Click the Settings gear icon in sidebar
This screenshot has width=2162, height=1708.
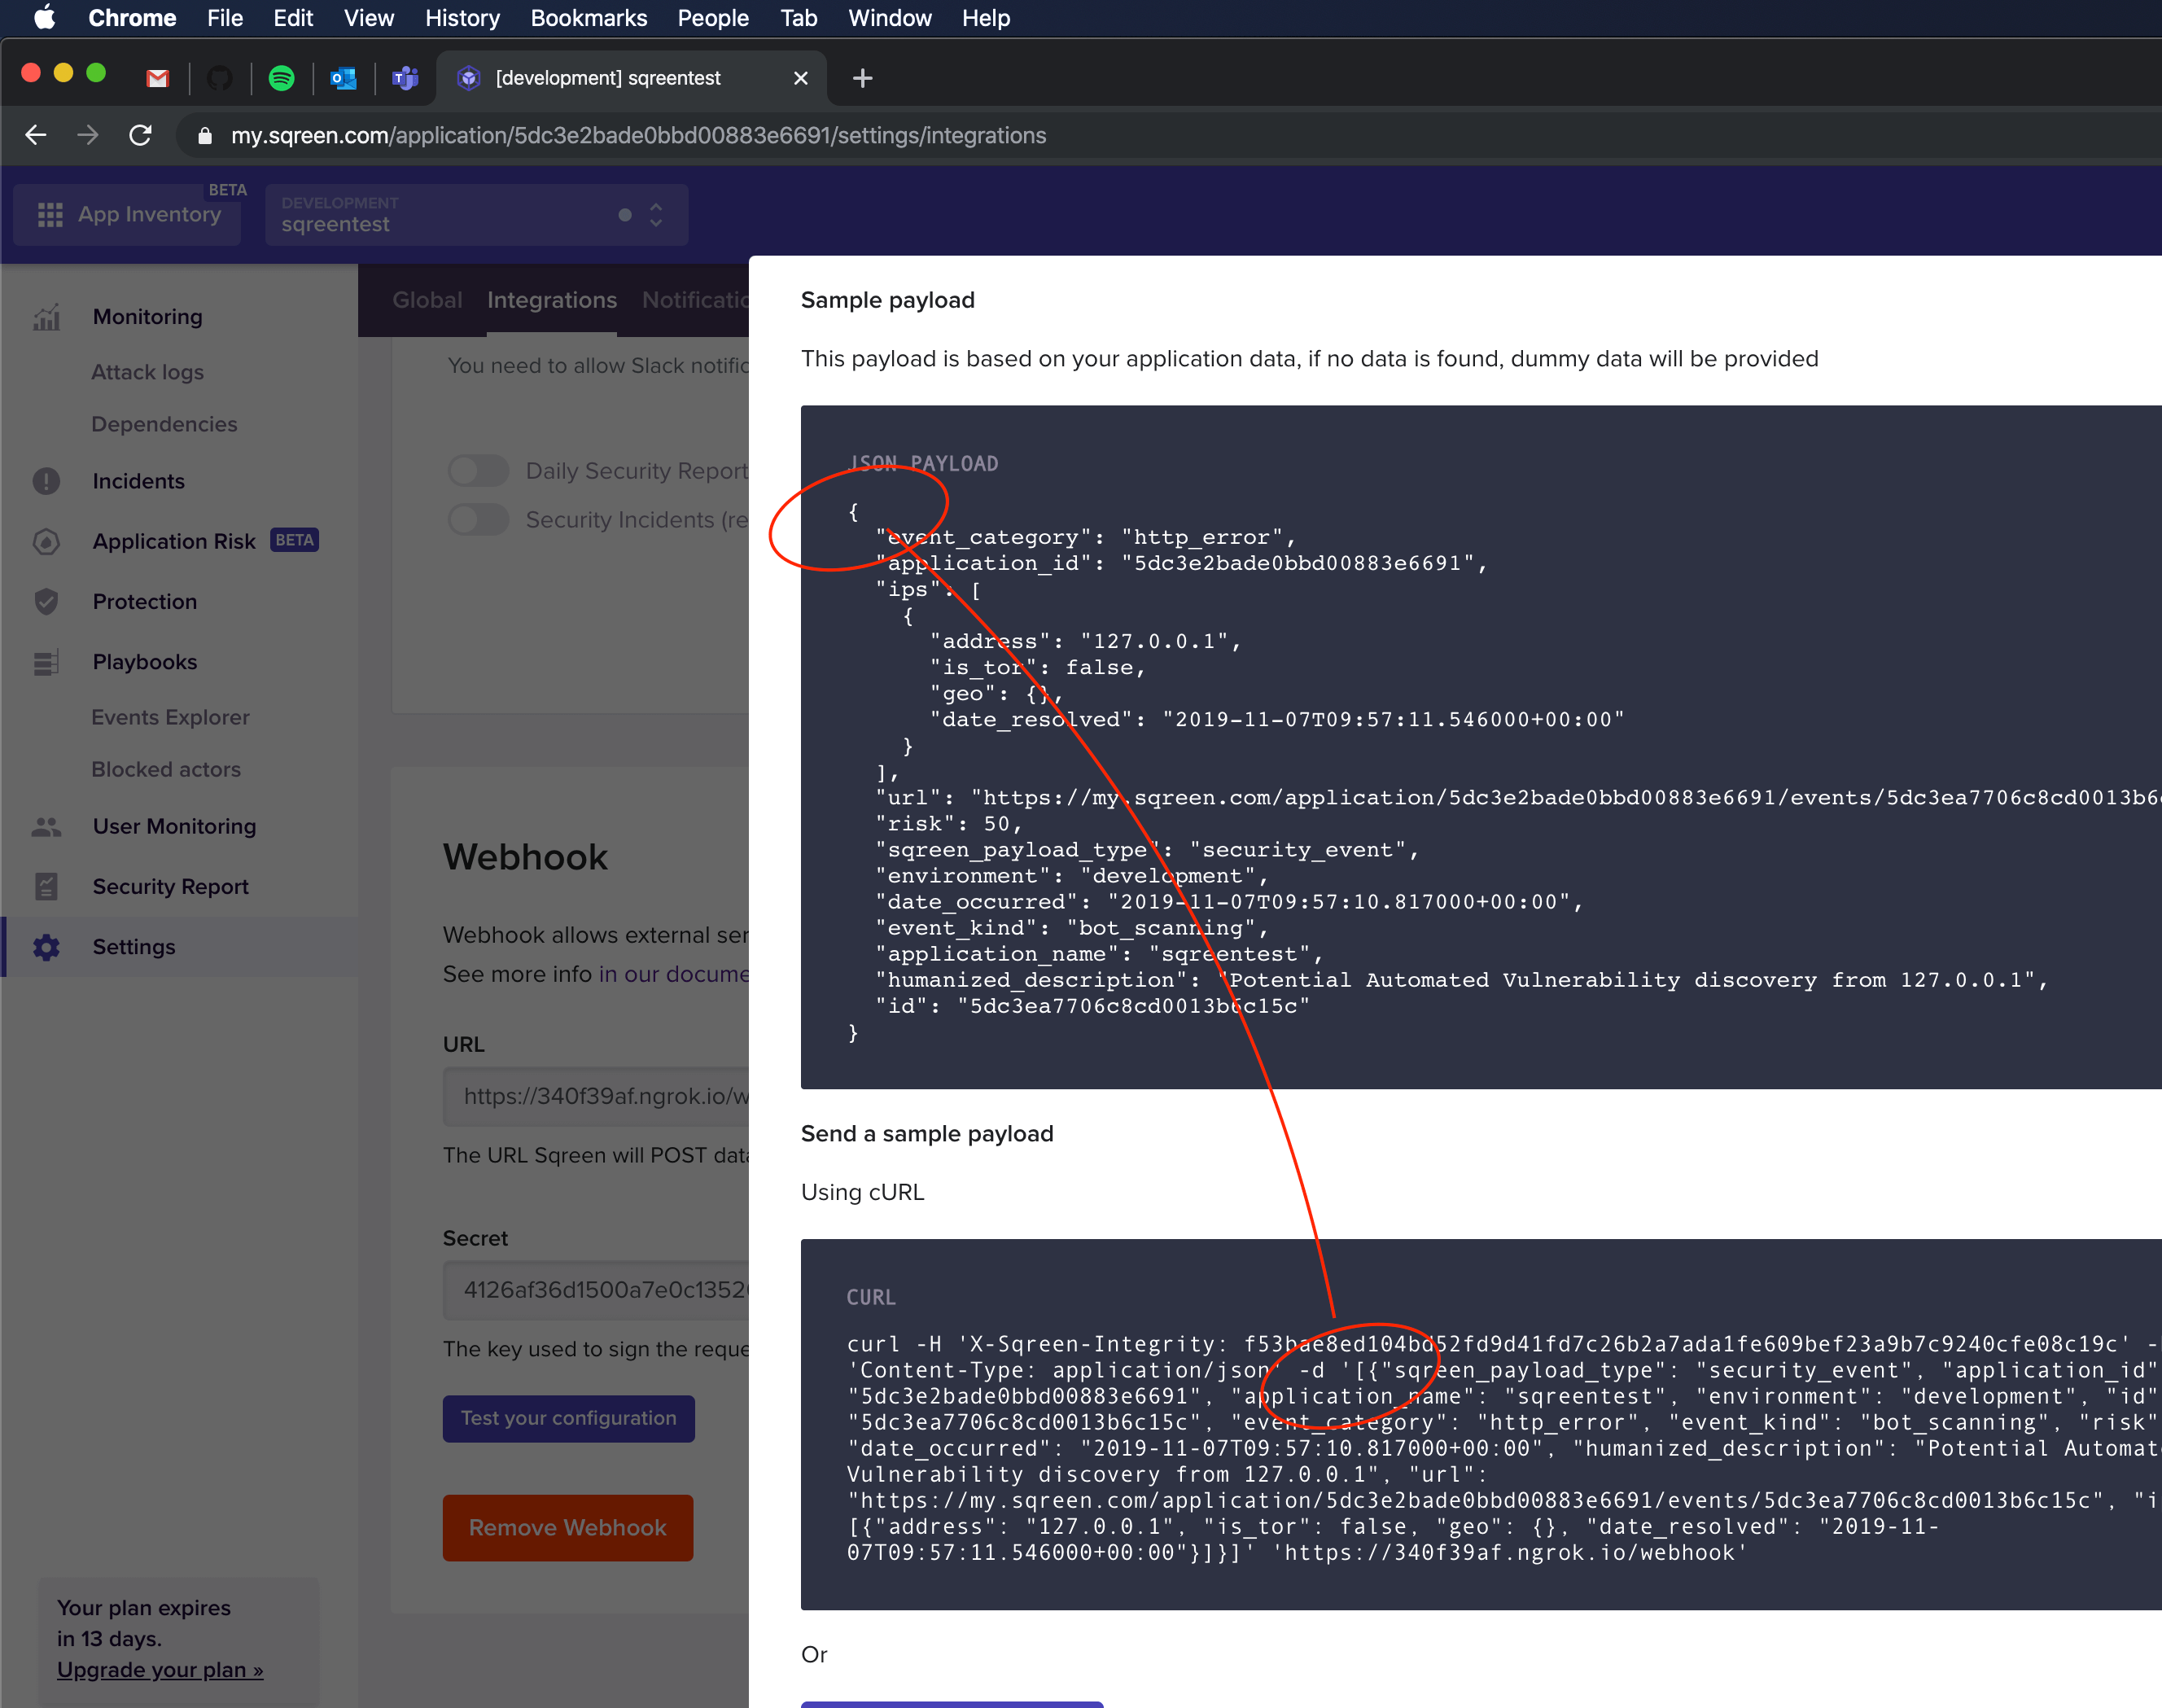tap(46, 946)
